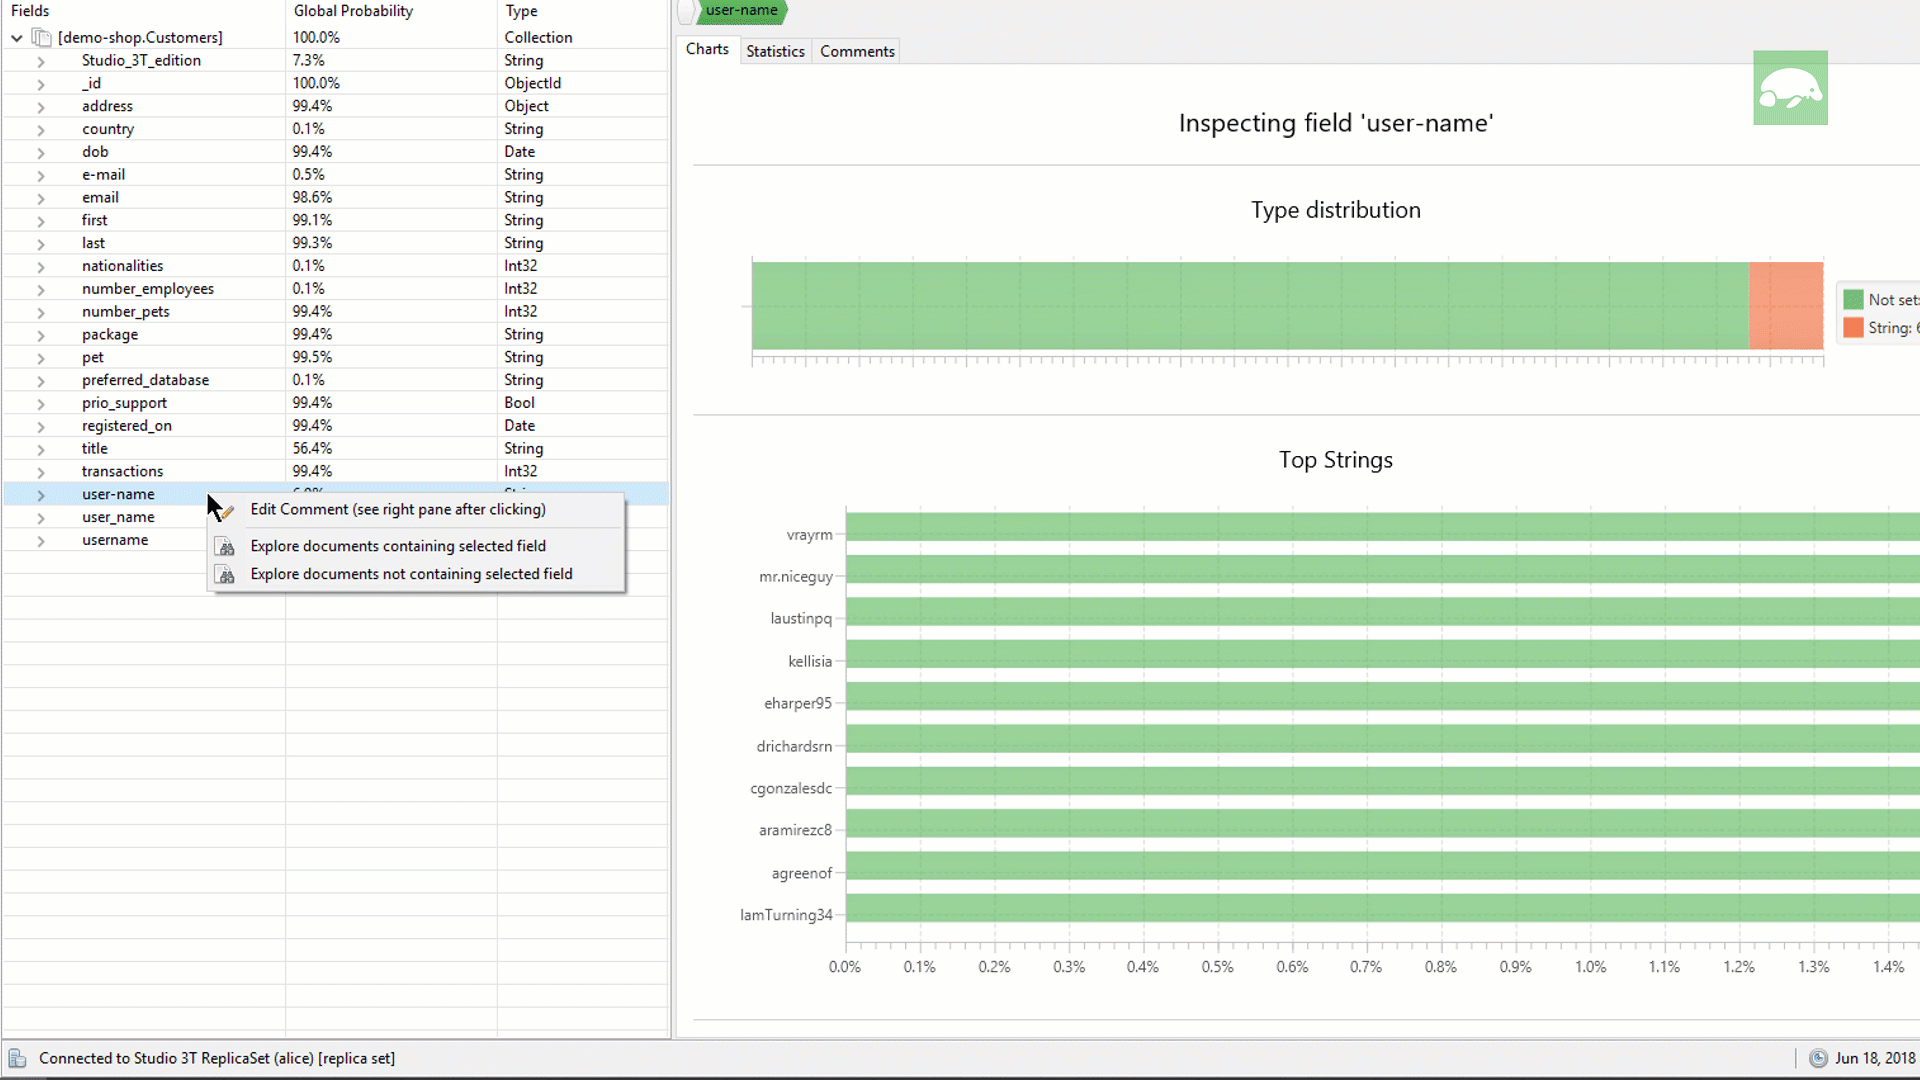Click the Bool type cell of prio_support
1920x1080 pixels.
tap(519, 403)
